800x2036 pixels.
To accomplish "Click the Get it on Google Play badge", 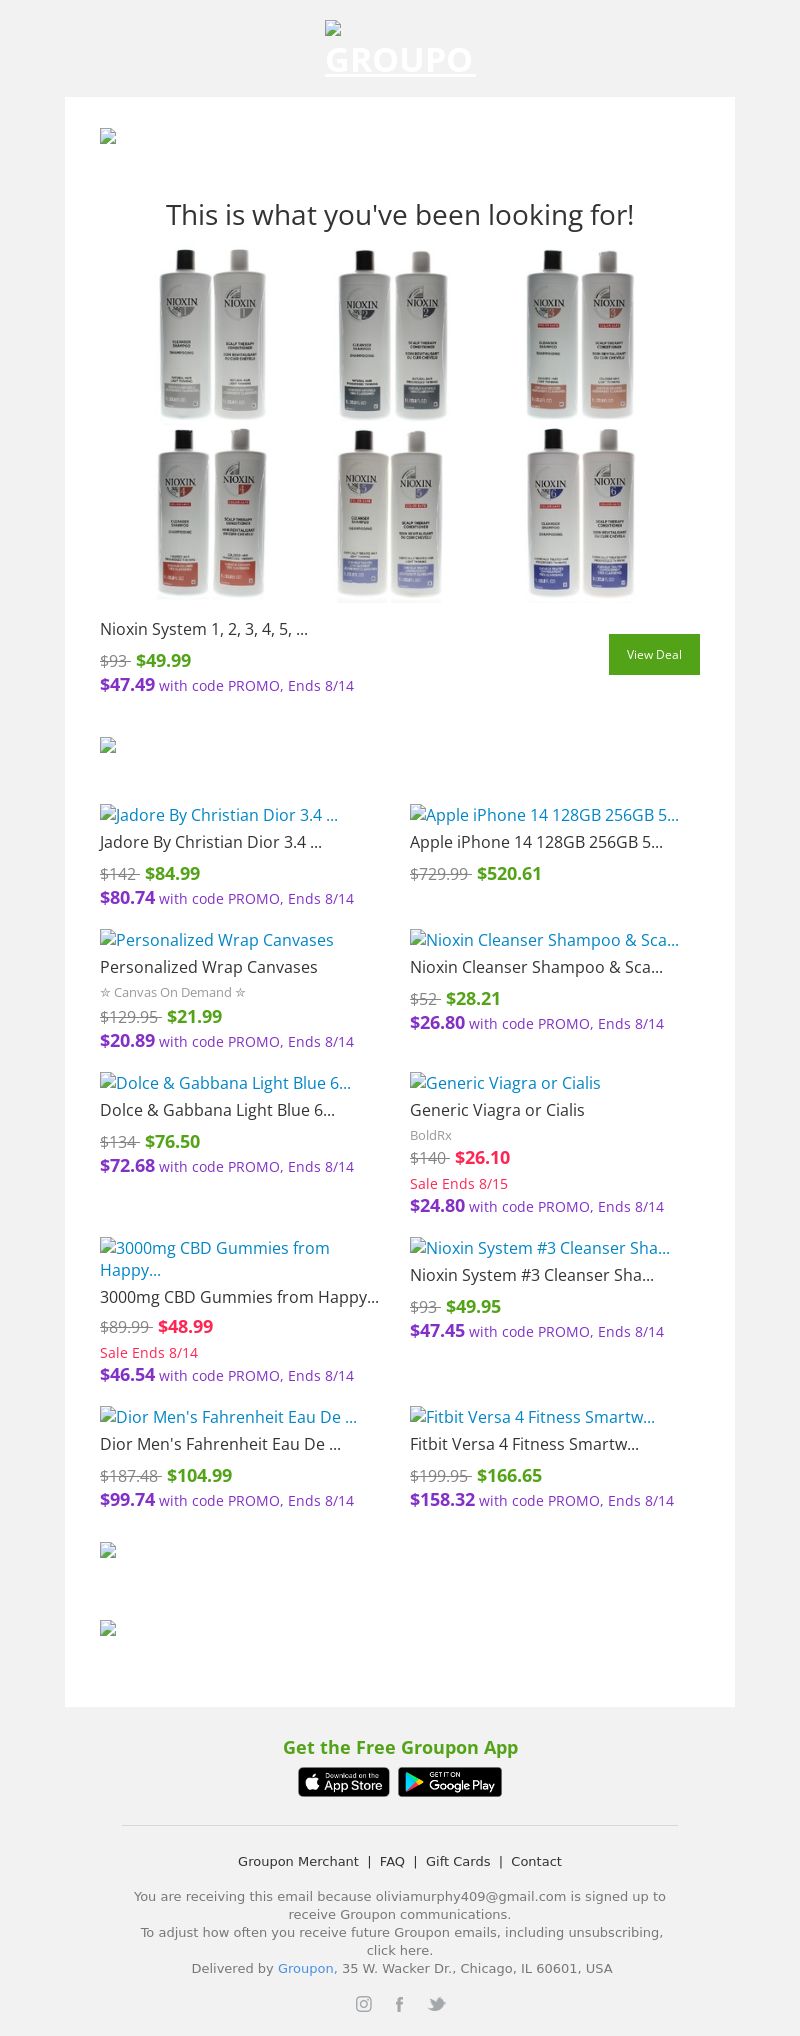I will [450, 1782].
